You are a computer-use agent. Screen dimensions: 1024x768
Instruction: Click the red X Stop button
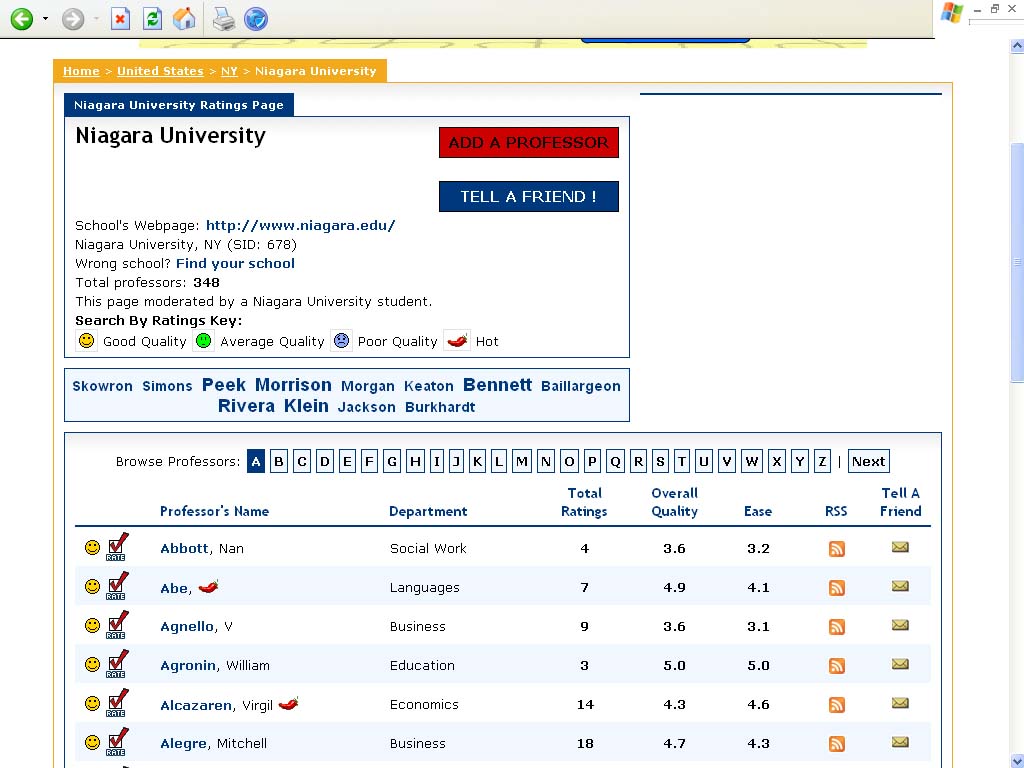point(120,19)
